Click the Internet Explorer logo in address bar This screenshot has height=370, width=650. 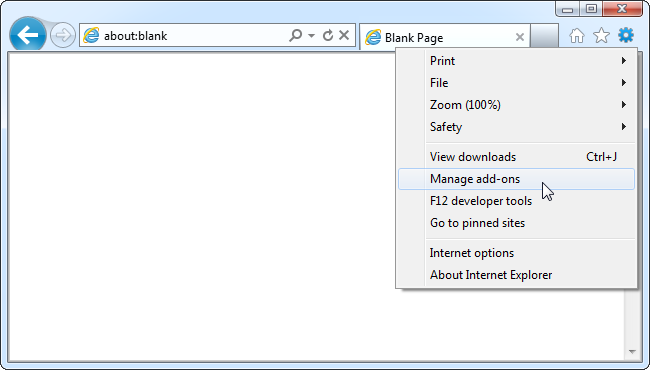tap(91, 36)
